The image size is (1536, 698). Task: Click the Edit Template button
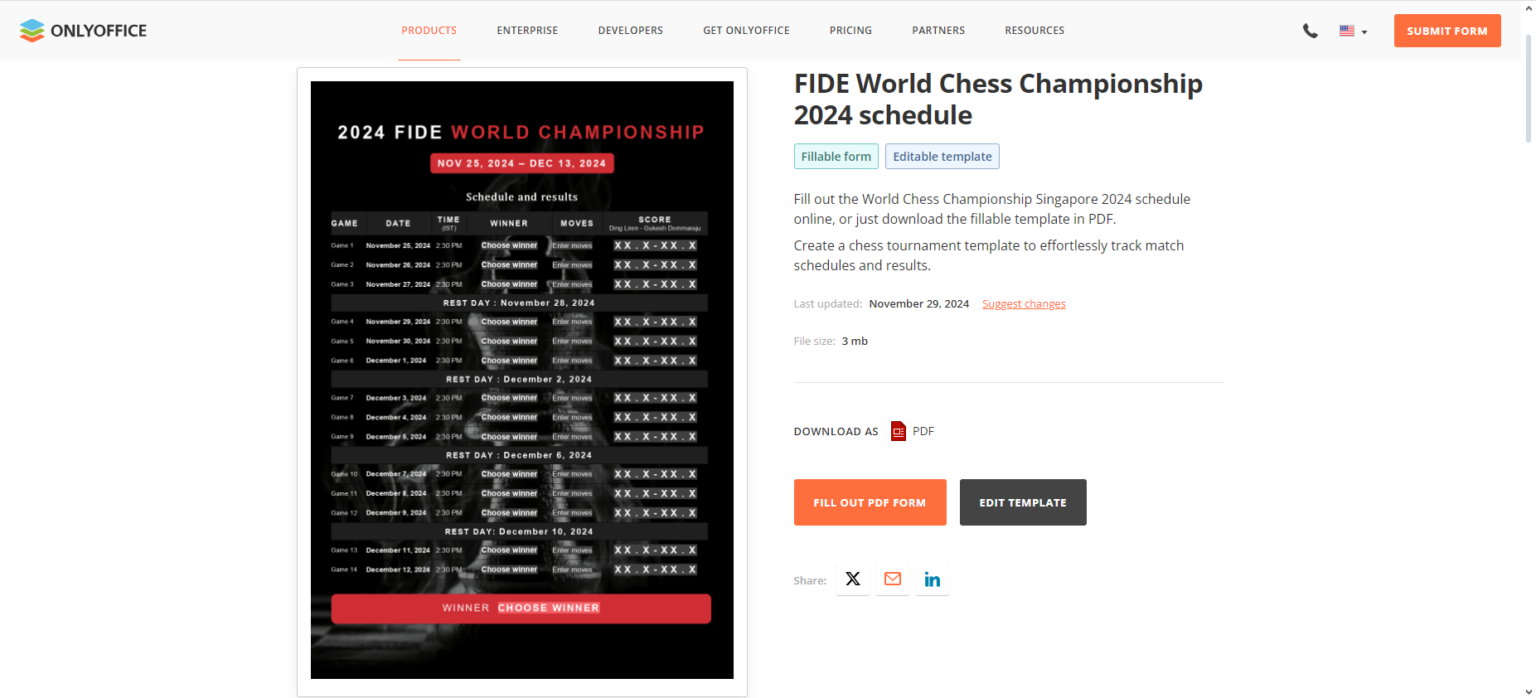tap(1022, 502)
